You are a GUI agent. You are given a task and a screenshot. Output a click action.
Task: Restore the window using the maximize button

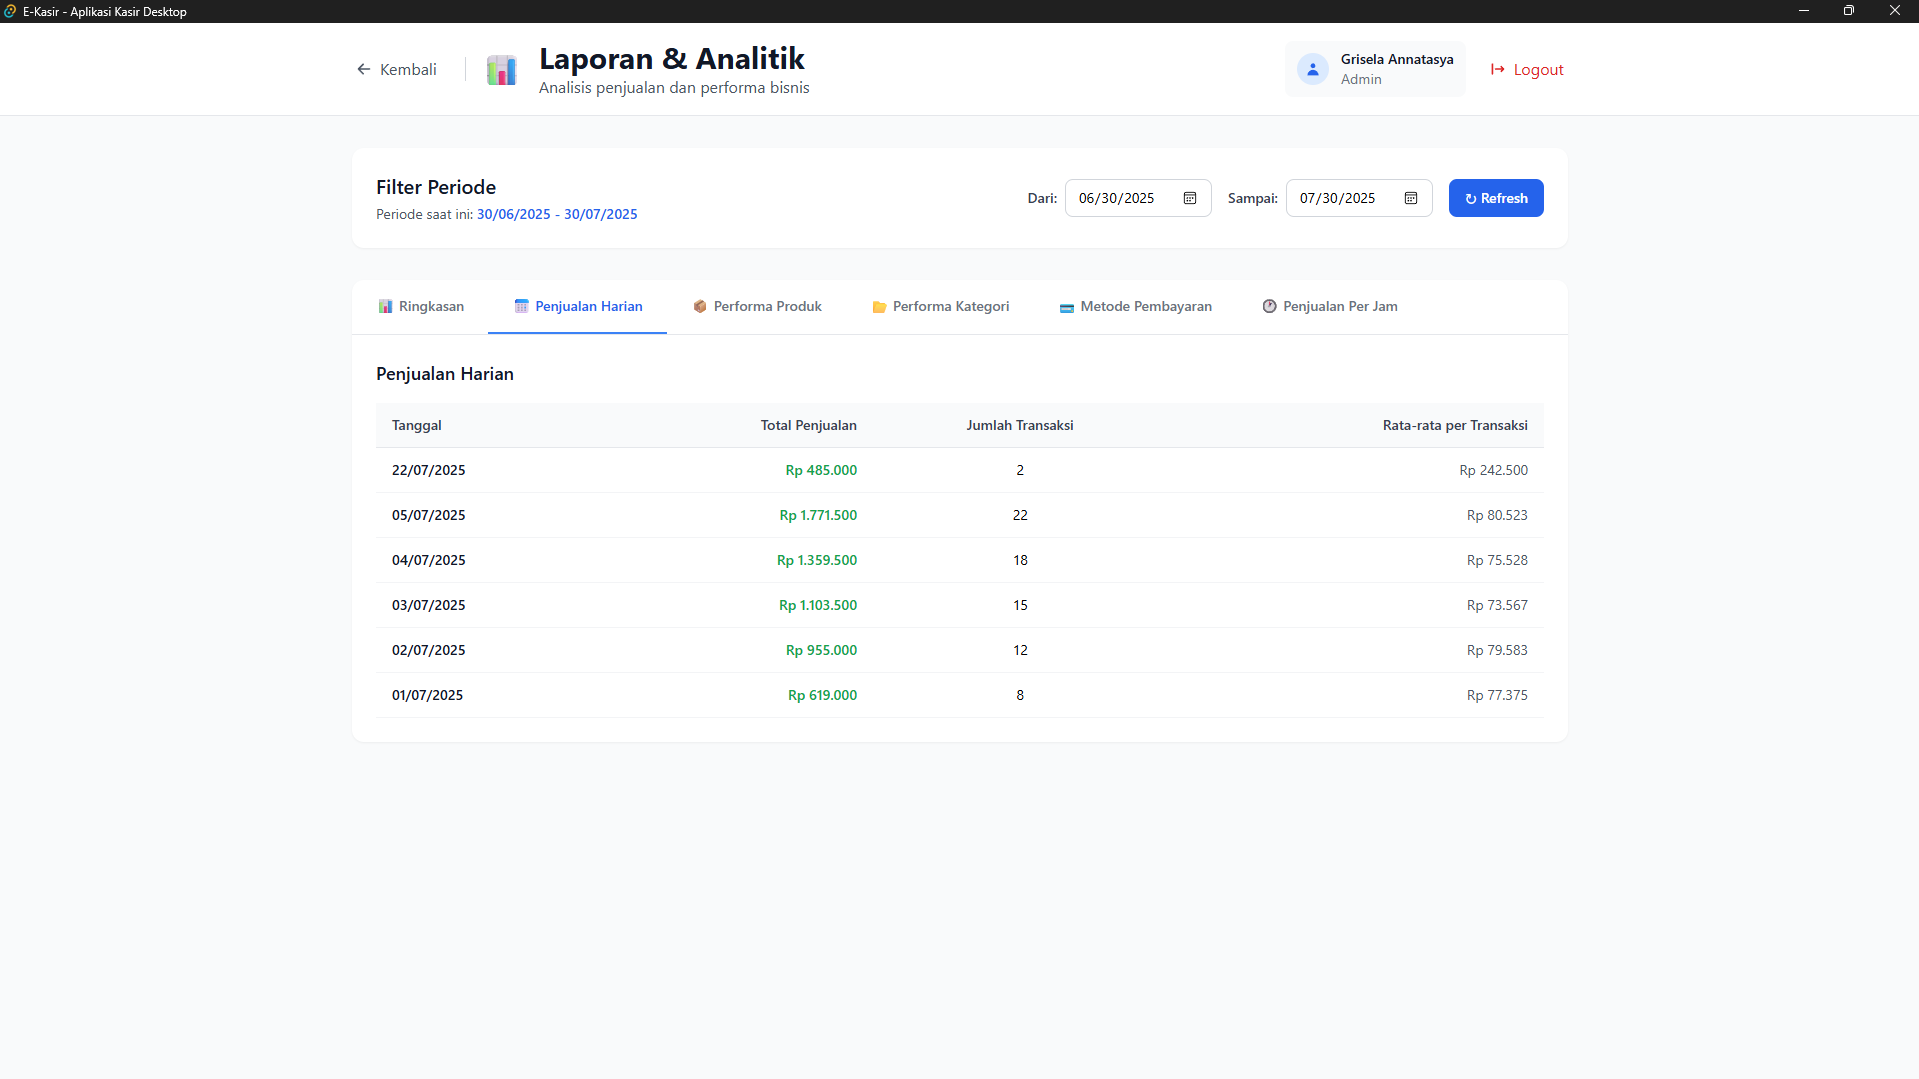point(1848,11)
